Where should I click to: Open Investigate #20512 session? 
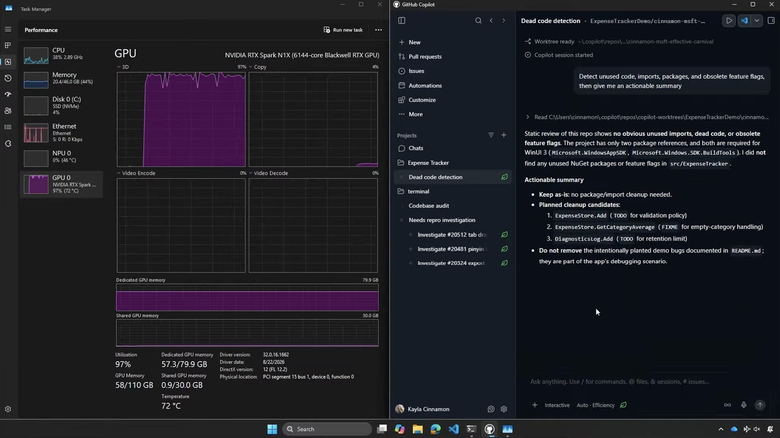[x=453, y=234]
